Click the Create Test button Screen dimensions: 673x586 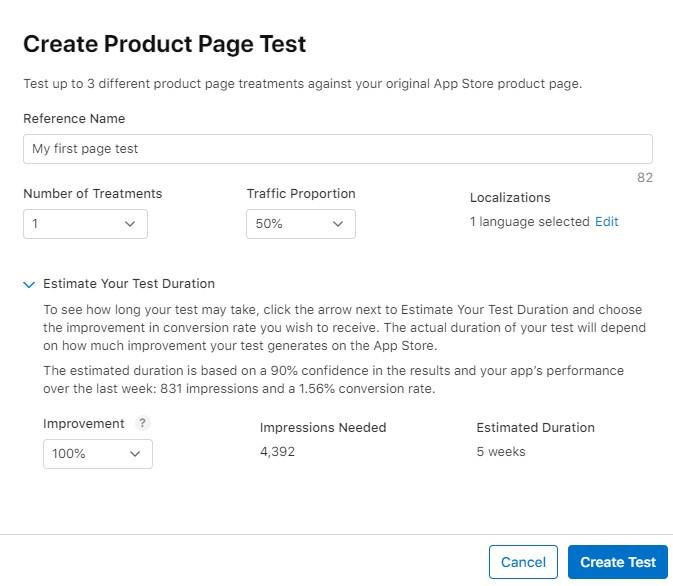pyautogui.click(x=618, y=562)
